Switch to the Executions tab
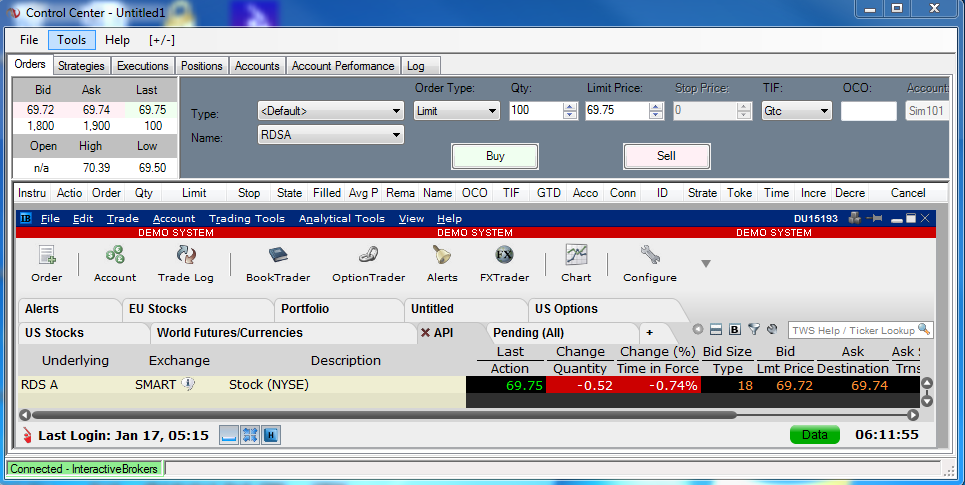965x485 pixels. click(x=143, y=66)
